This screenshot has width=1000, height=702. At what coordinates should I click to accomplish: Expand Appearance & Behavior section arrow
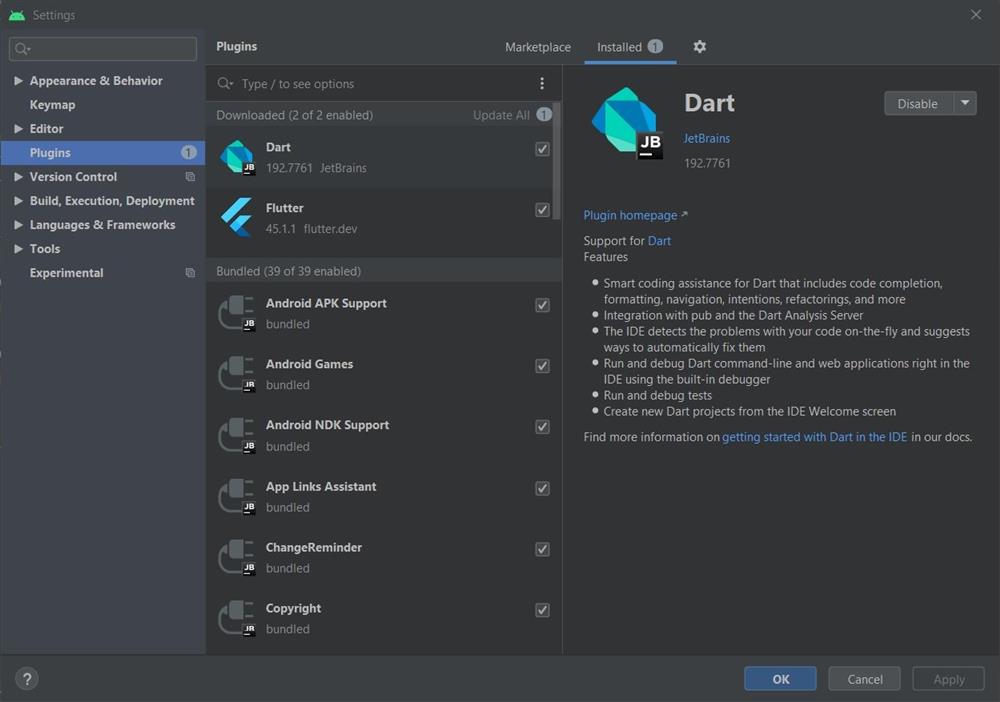18,80
